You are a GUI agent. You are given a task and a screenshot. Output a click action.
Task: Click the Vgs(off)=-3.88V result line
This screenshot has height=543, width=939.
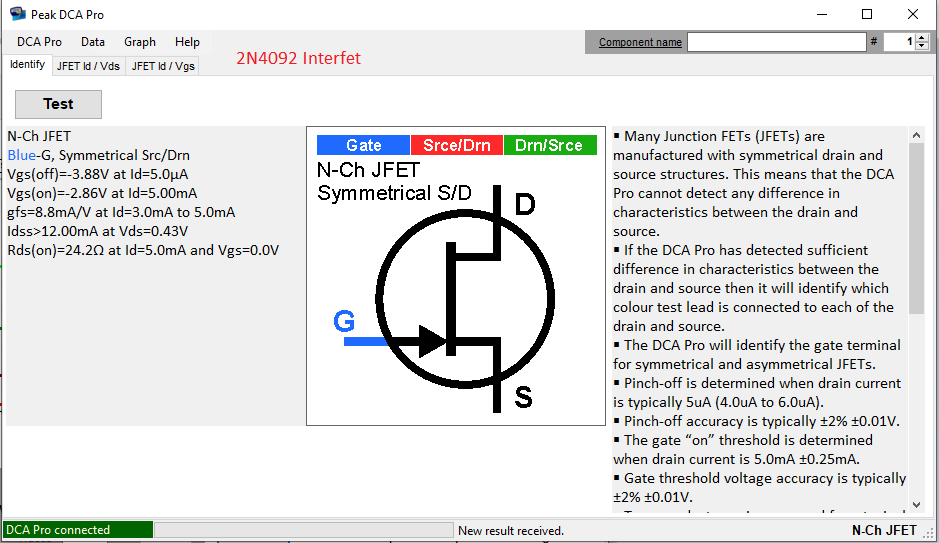98,175
